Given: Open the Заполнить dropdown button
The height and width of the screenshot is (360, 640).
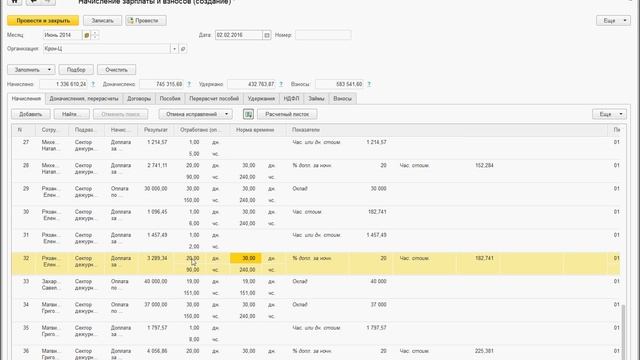Looking at the screenshot, I should coord(31,70).
